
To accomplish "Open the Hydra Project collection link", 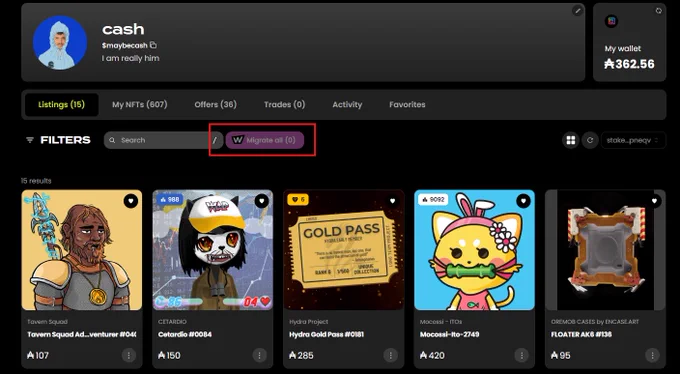I will coord(309,322).
